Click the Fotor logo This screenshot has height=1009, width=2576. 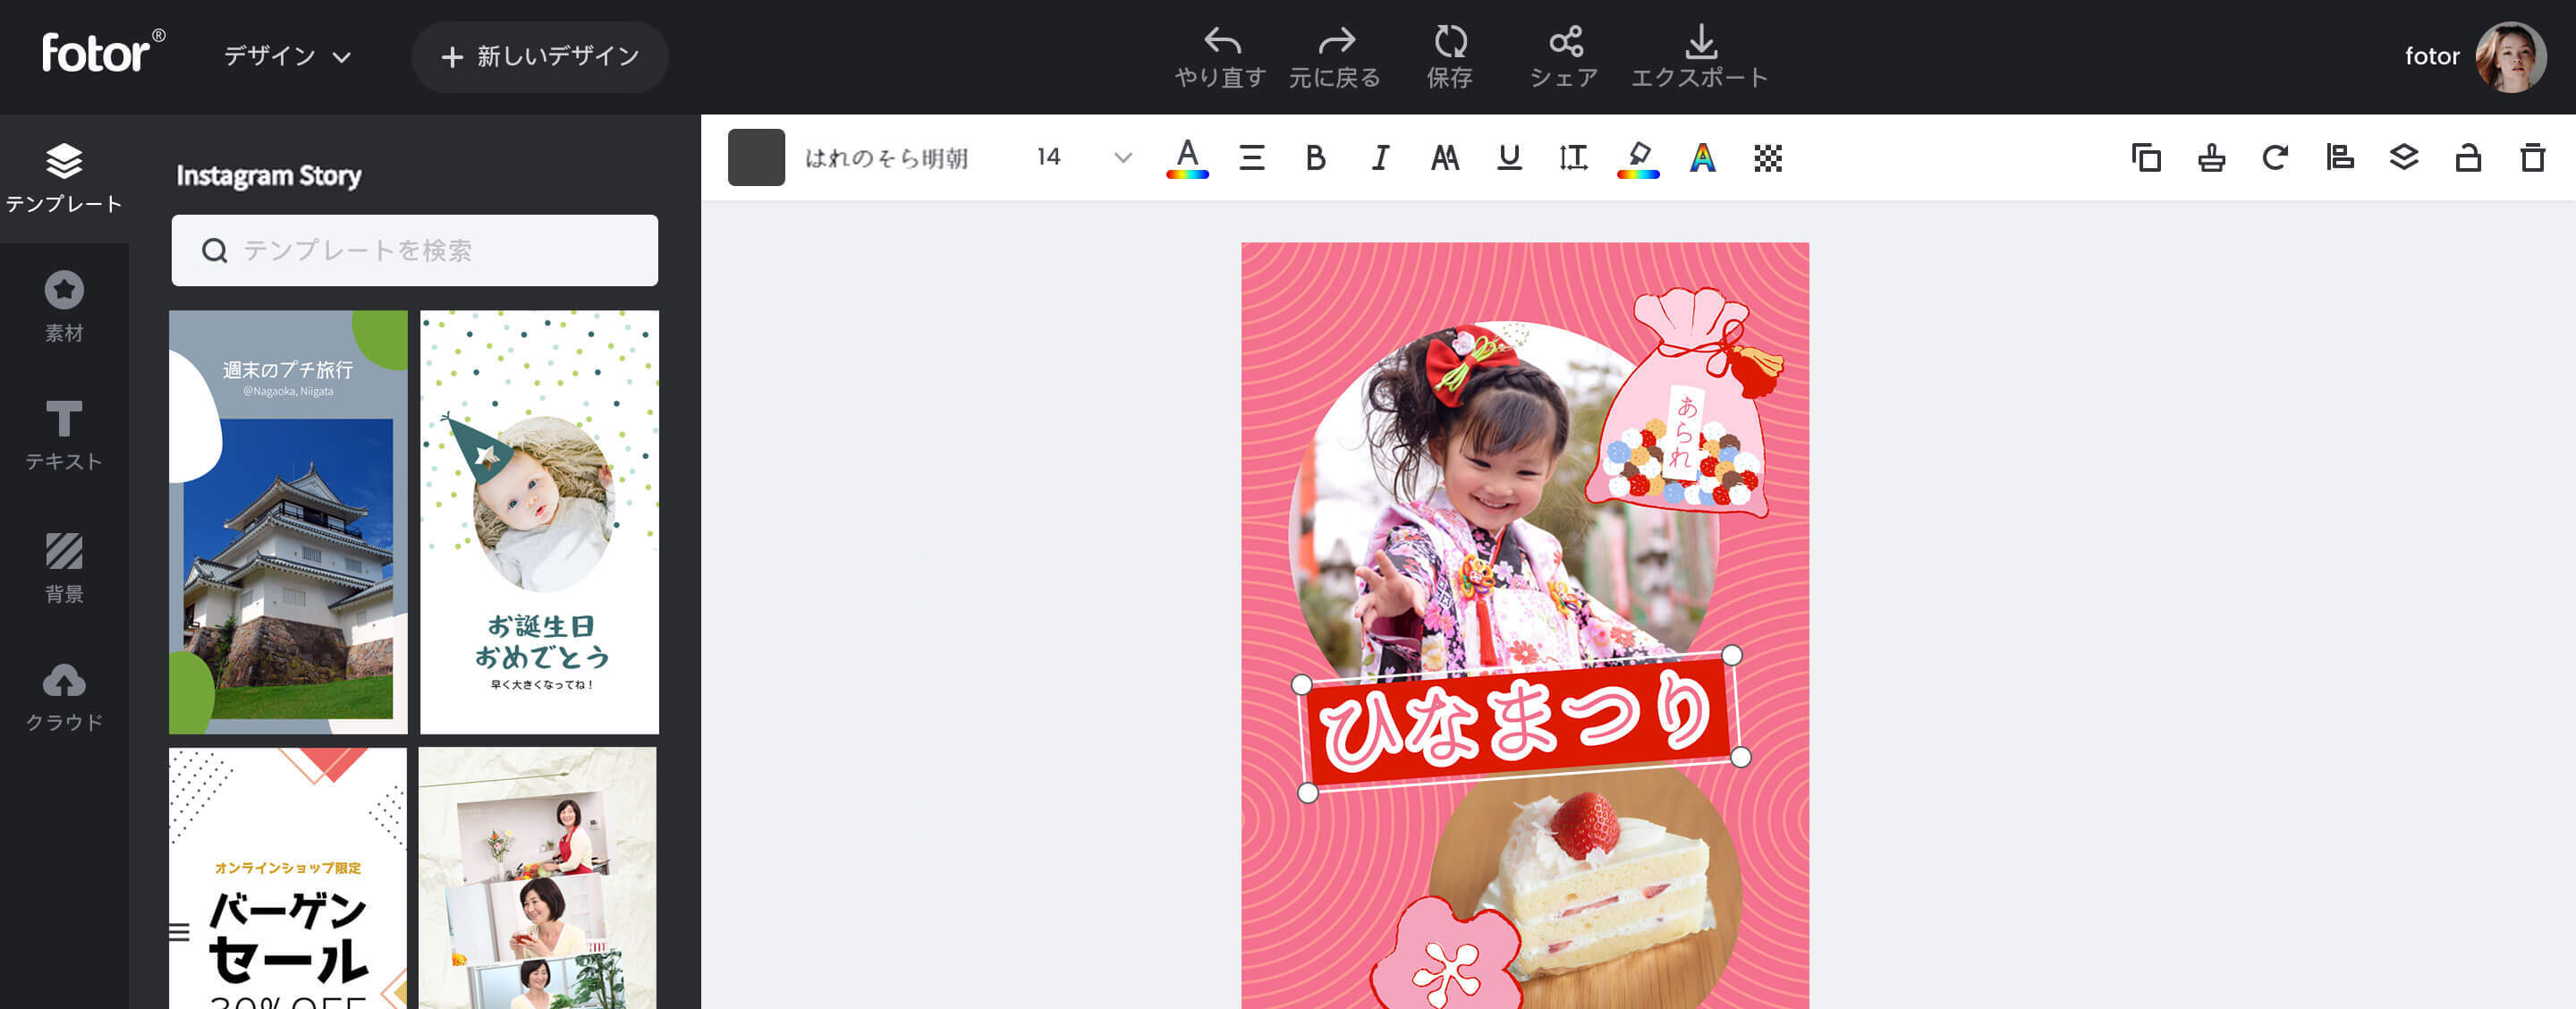click(102, 53)
